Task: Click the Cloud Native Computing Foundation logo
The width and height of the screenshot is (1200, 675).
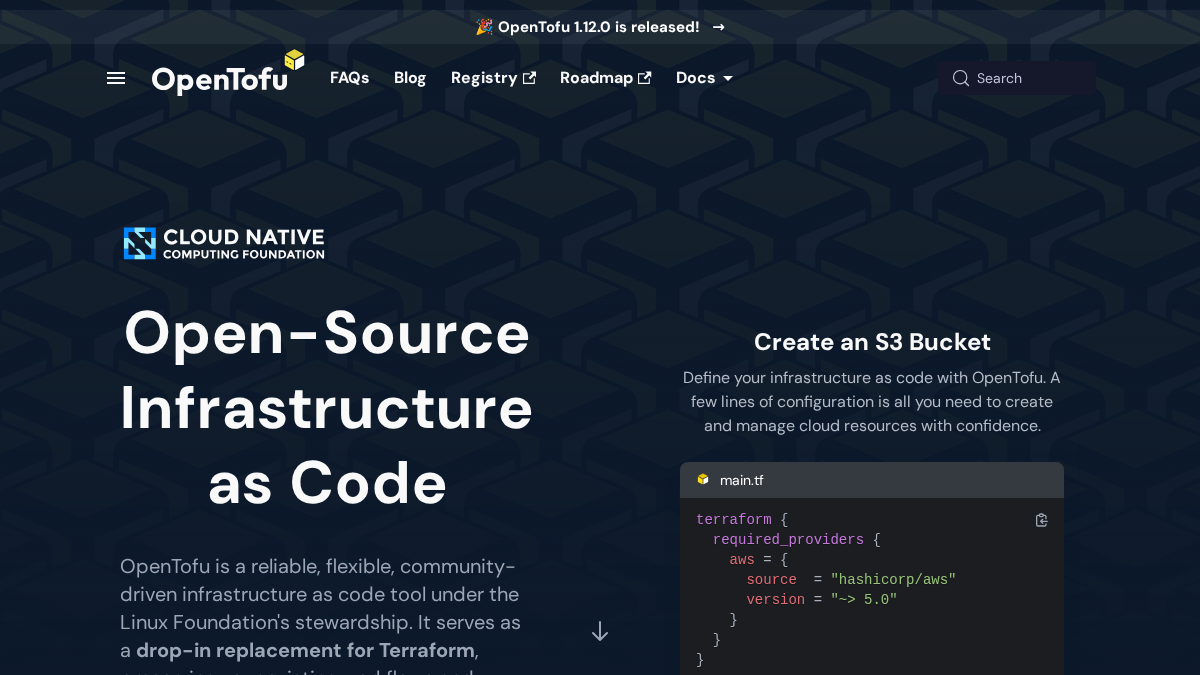Action: click(224, 243)
